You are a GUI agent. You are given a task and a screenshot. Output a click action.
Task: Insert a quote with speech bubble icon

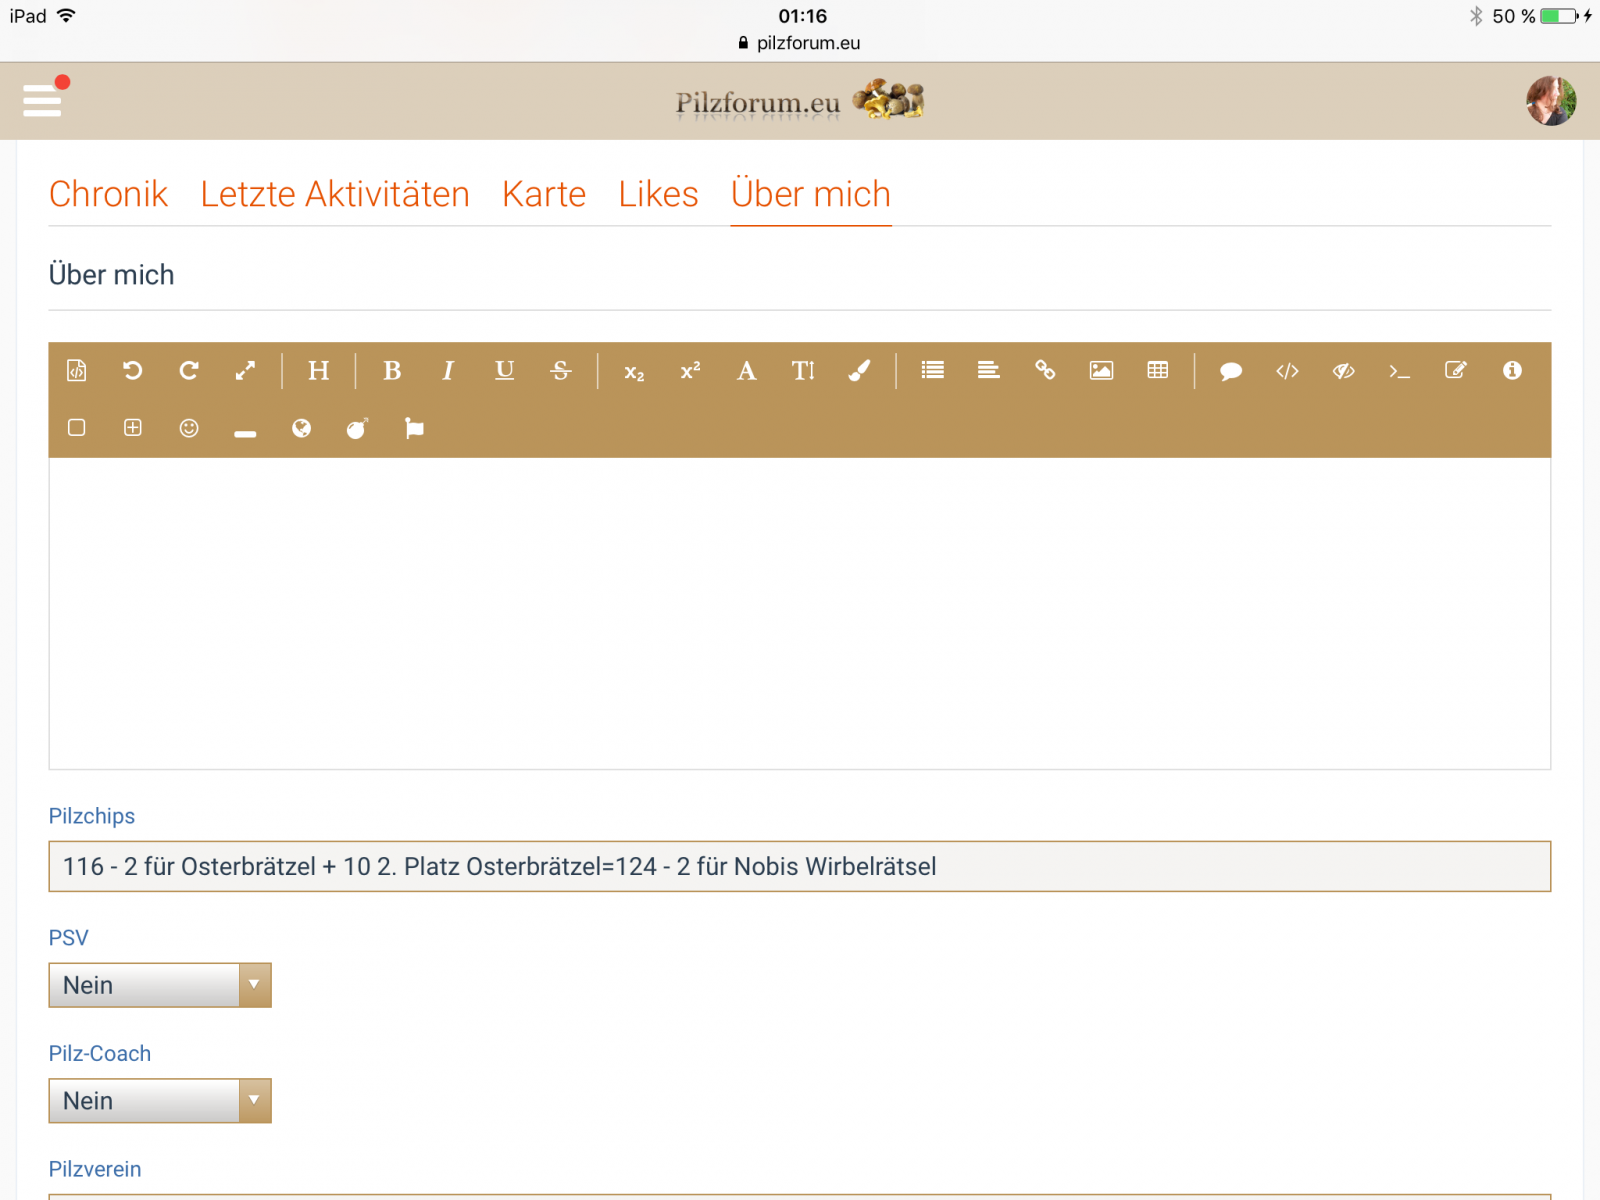pos(1231,371)
